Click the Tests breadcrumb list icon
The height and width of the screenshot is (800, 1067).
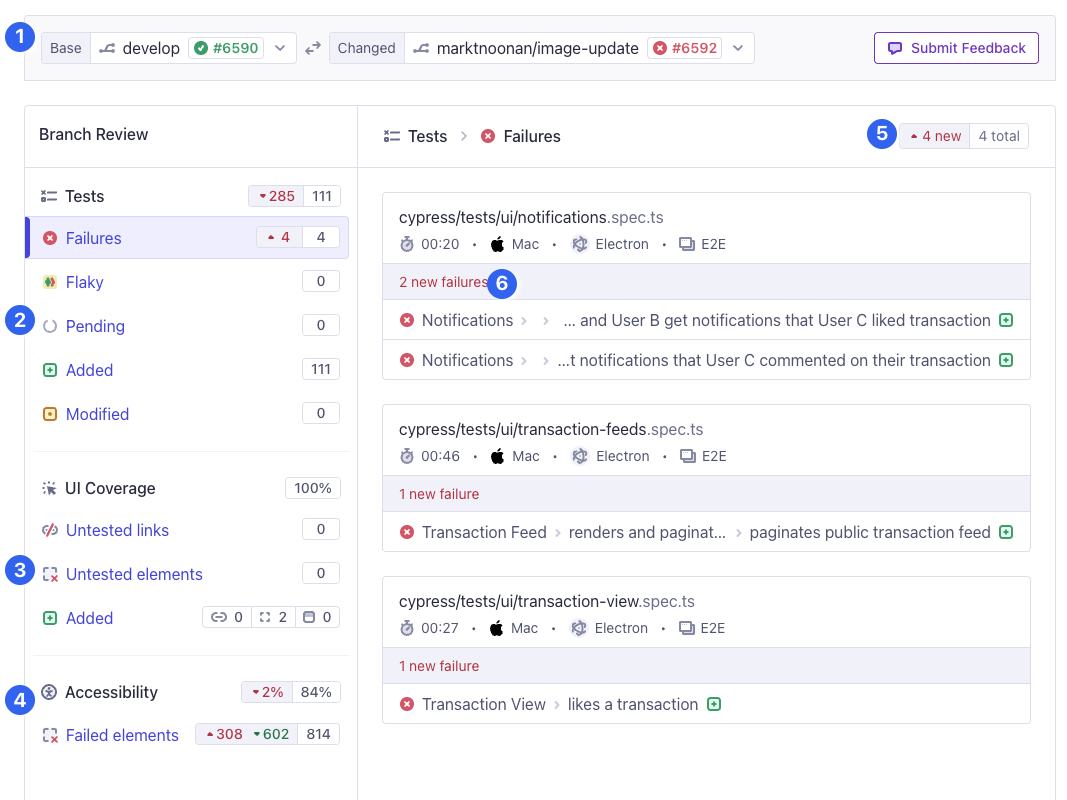coord(392,136)
